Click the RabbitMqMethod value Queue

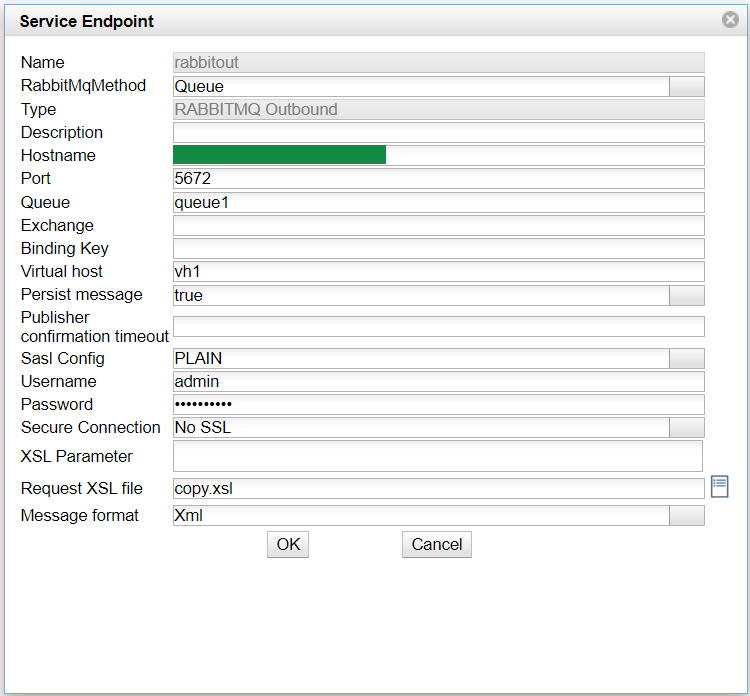(421, 87)
